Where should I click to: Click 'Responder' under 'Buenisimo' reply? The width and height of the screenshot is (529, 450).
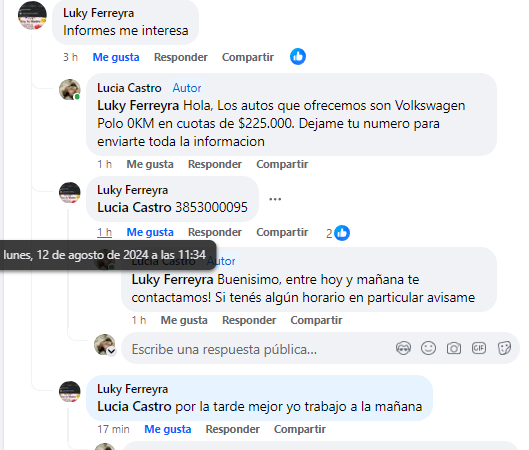click(249, 320)
